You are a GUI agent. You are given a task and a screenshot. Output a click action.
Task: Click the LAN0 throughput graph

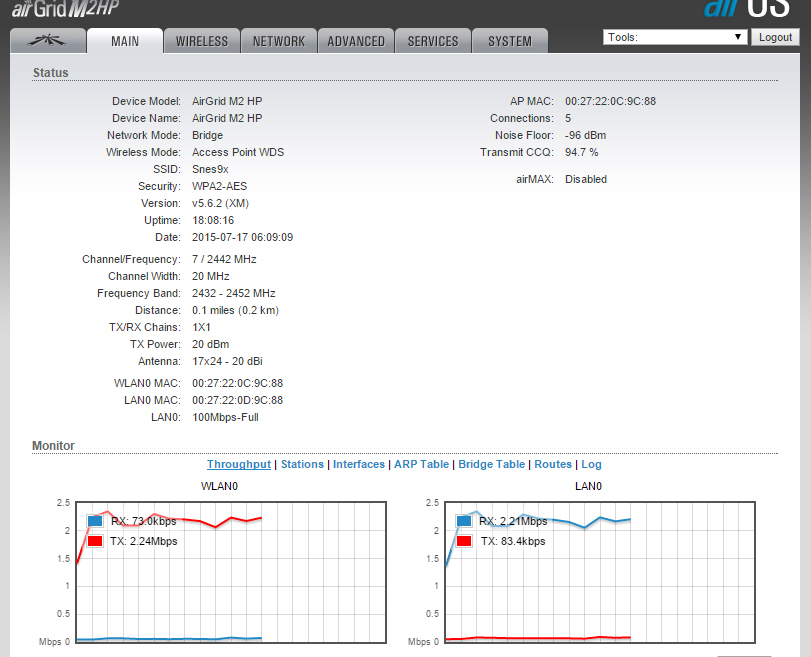600,572
